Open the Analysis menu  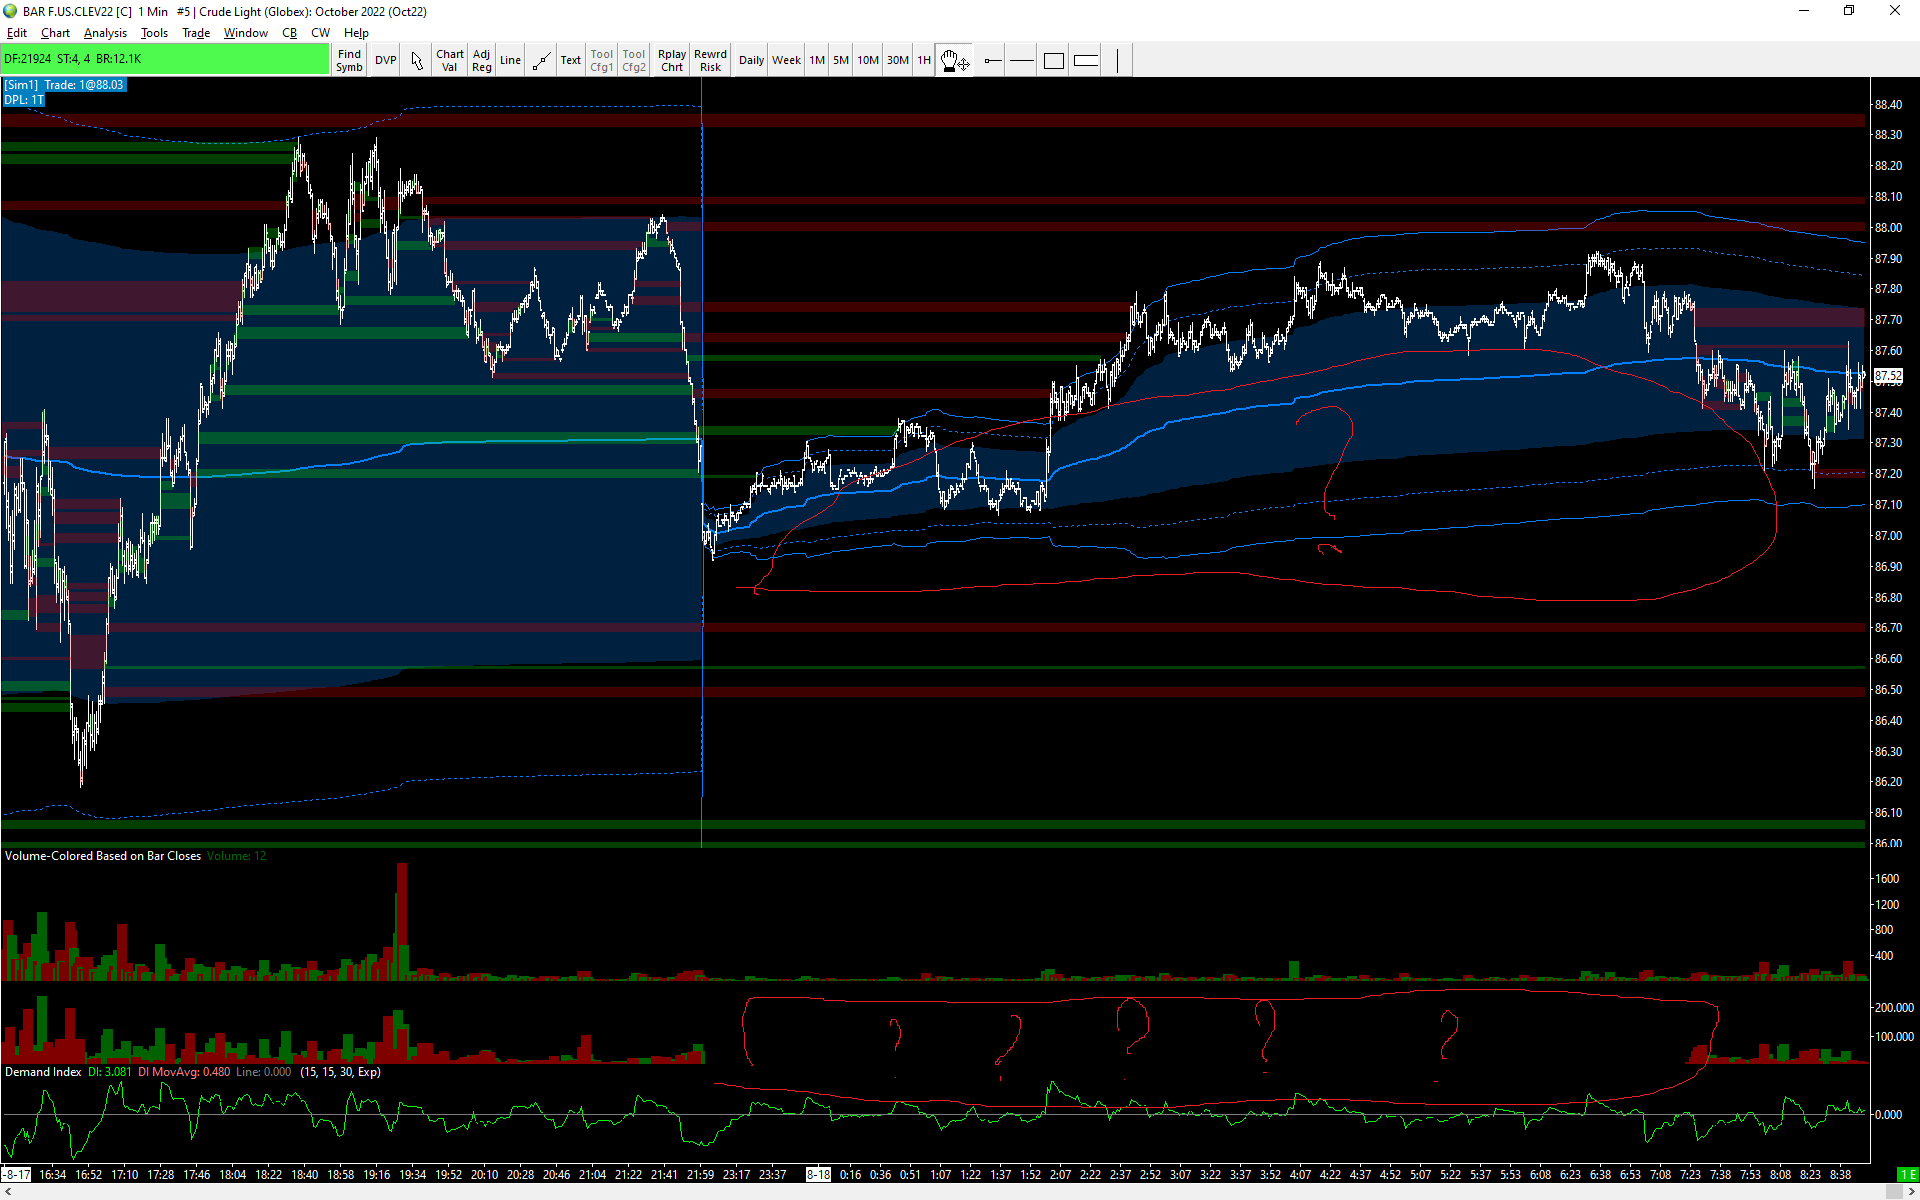105,33
